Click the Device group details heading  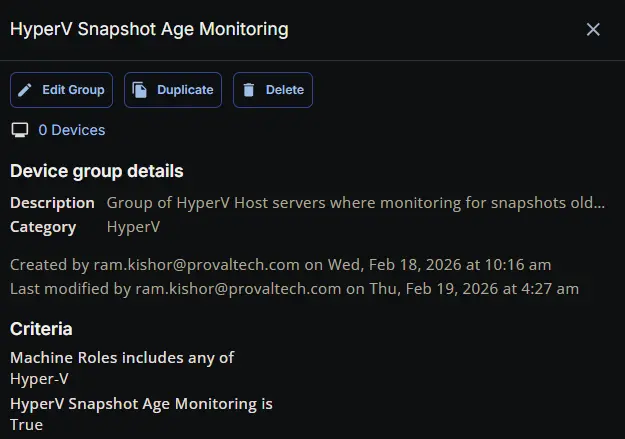click(97, 171)
